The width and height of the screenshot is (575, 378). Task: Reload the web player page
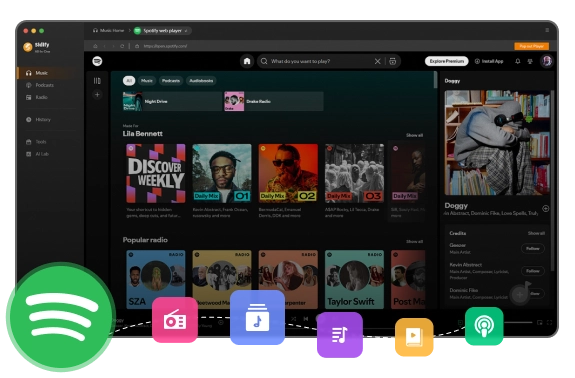(x=122, y=46)
